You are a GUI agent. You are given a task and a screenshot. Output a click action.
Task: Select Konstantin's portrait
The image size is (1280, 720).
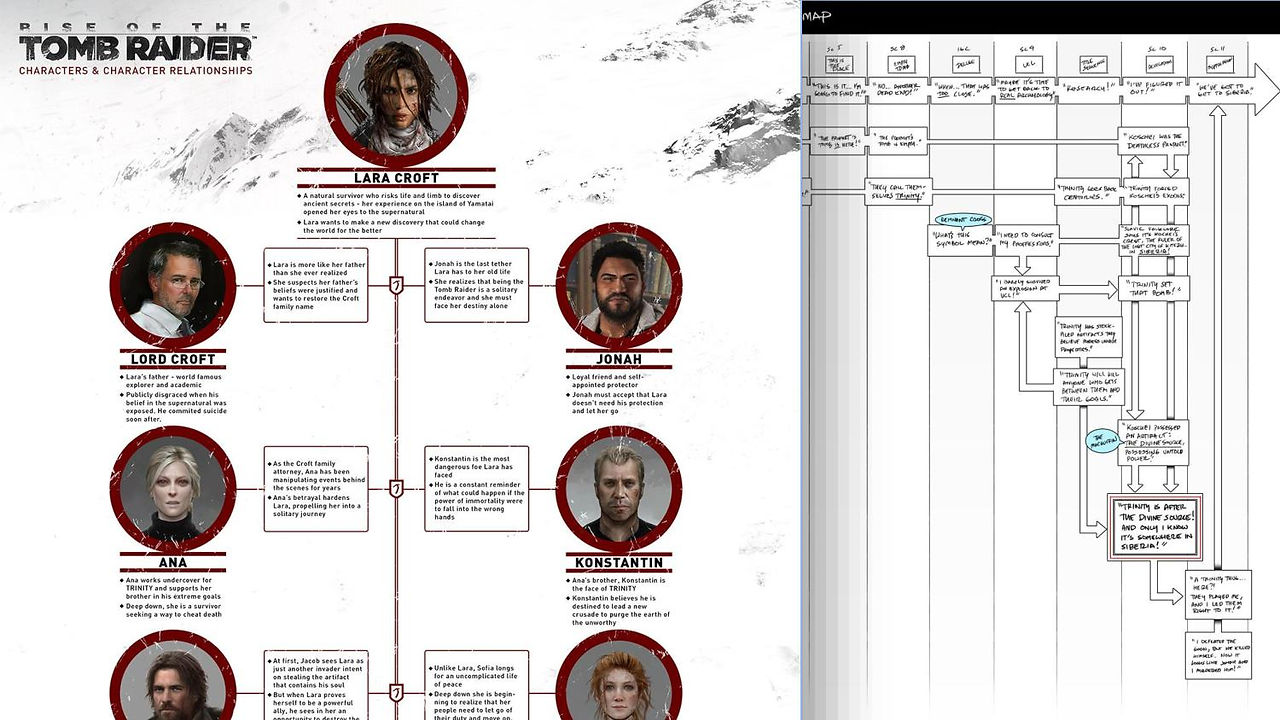click(x=619, y=489)
